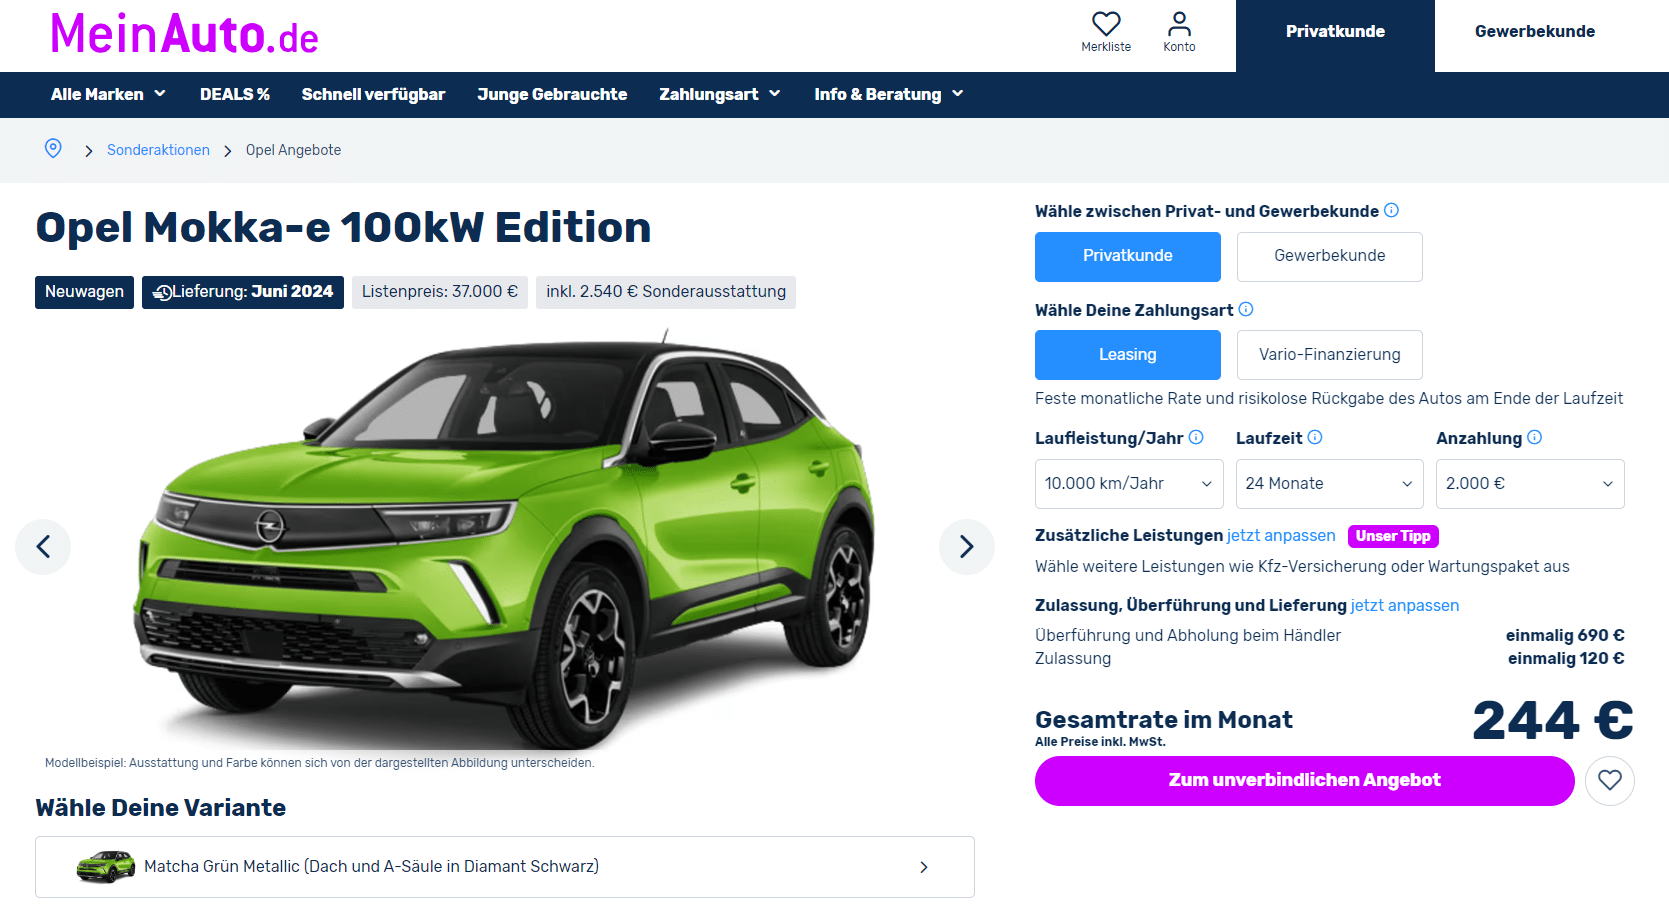This screenshot has height=910, width=1669.
Task: Click Sonderaktionen breadcrumb link
Action: pyautogui.click(x=158, y=150)
